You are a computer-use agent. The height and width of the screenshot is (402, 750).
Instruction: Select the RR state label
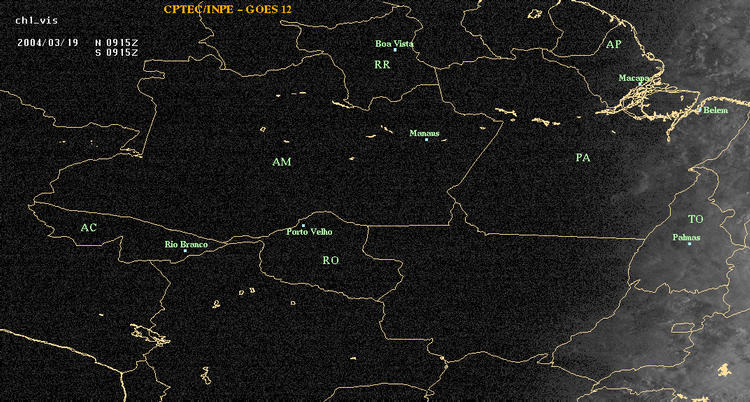click(382, 65)
